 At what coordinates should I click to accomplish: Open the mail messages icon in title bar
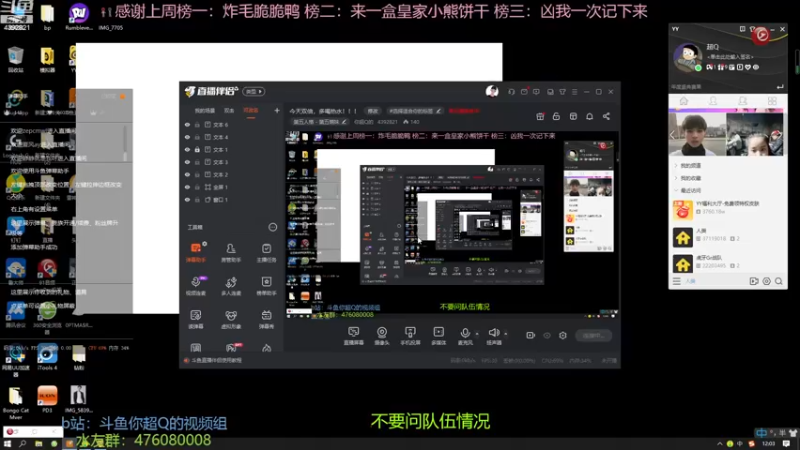(524, 92)
